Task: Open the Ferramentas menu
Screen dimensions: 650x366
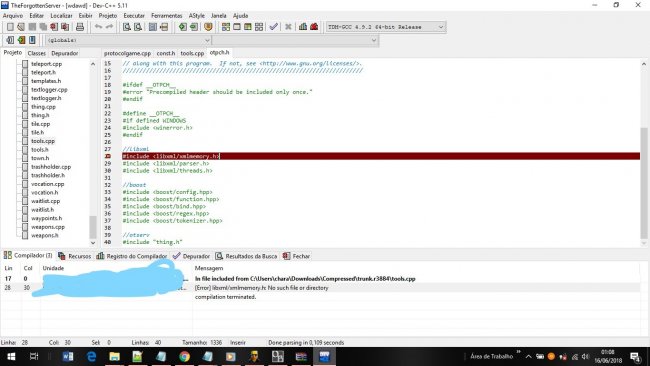Action: (x=167, y=16)
